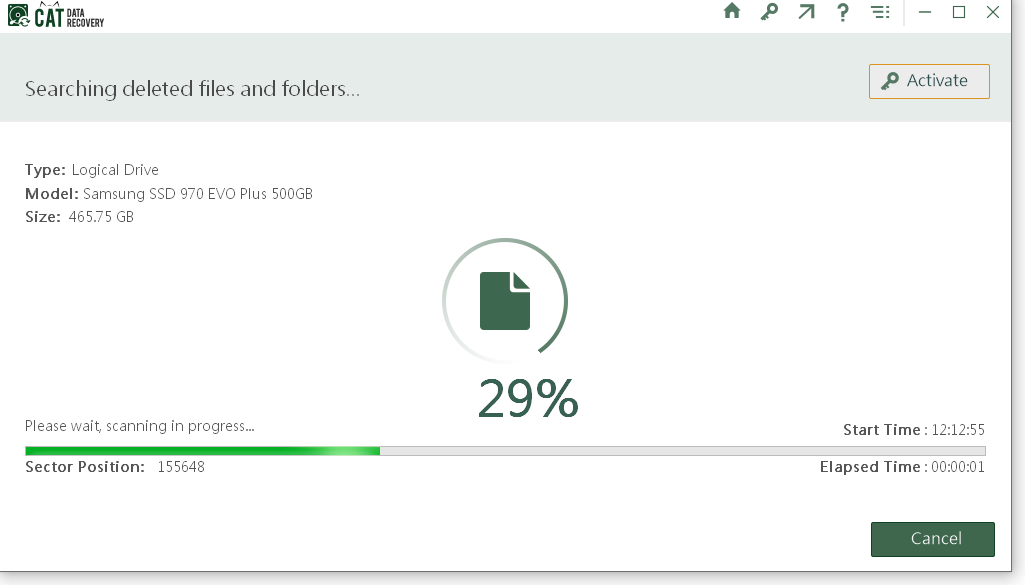Click the 29% progress indicator

click(x=528, y=398)
